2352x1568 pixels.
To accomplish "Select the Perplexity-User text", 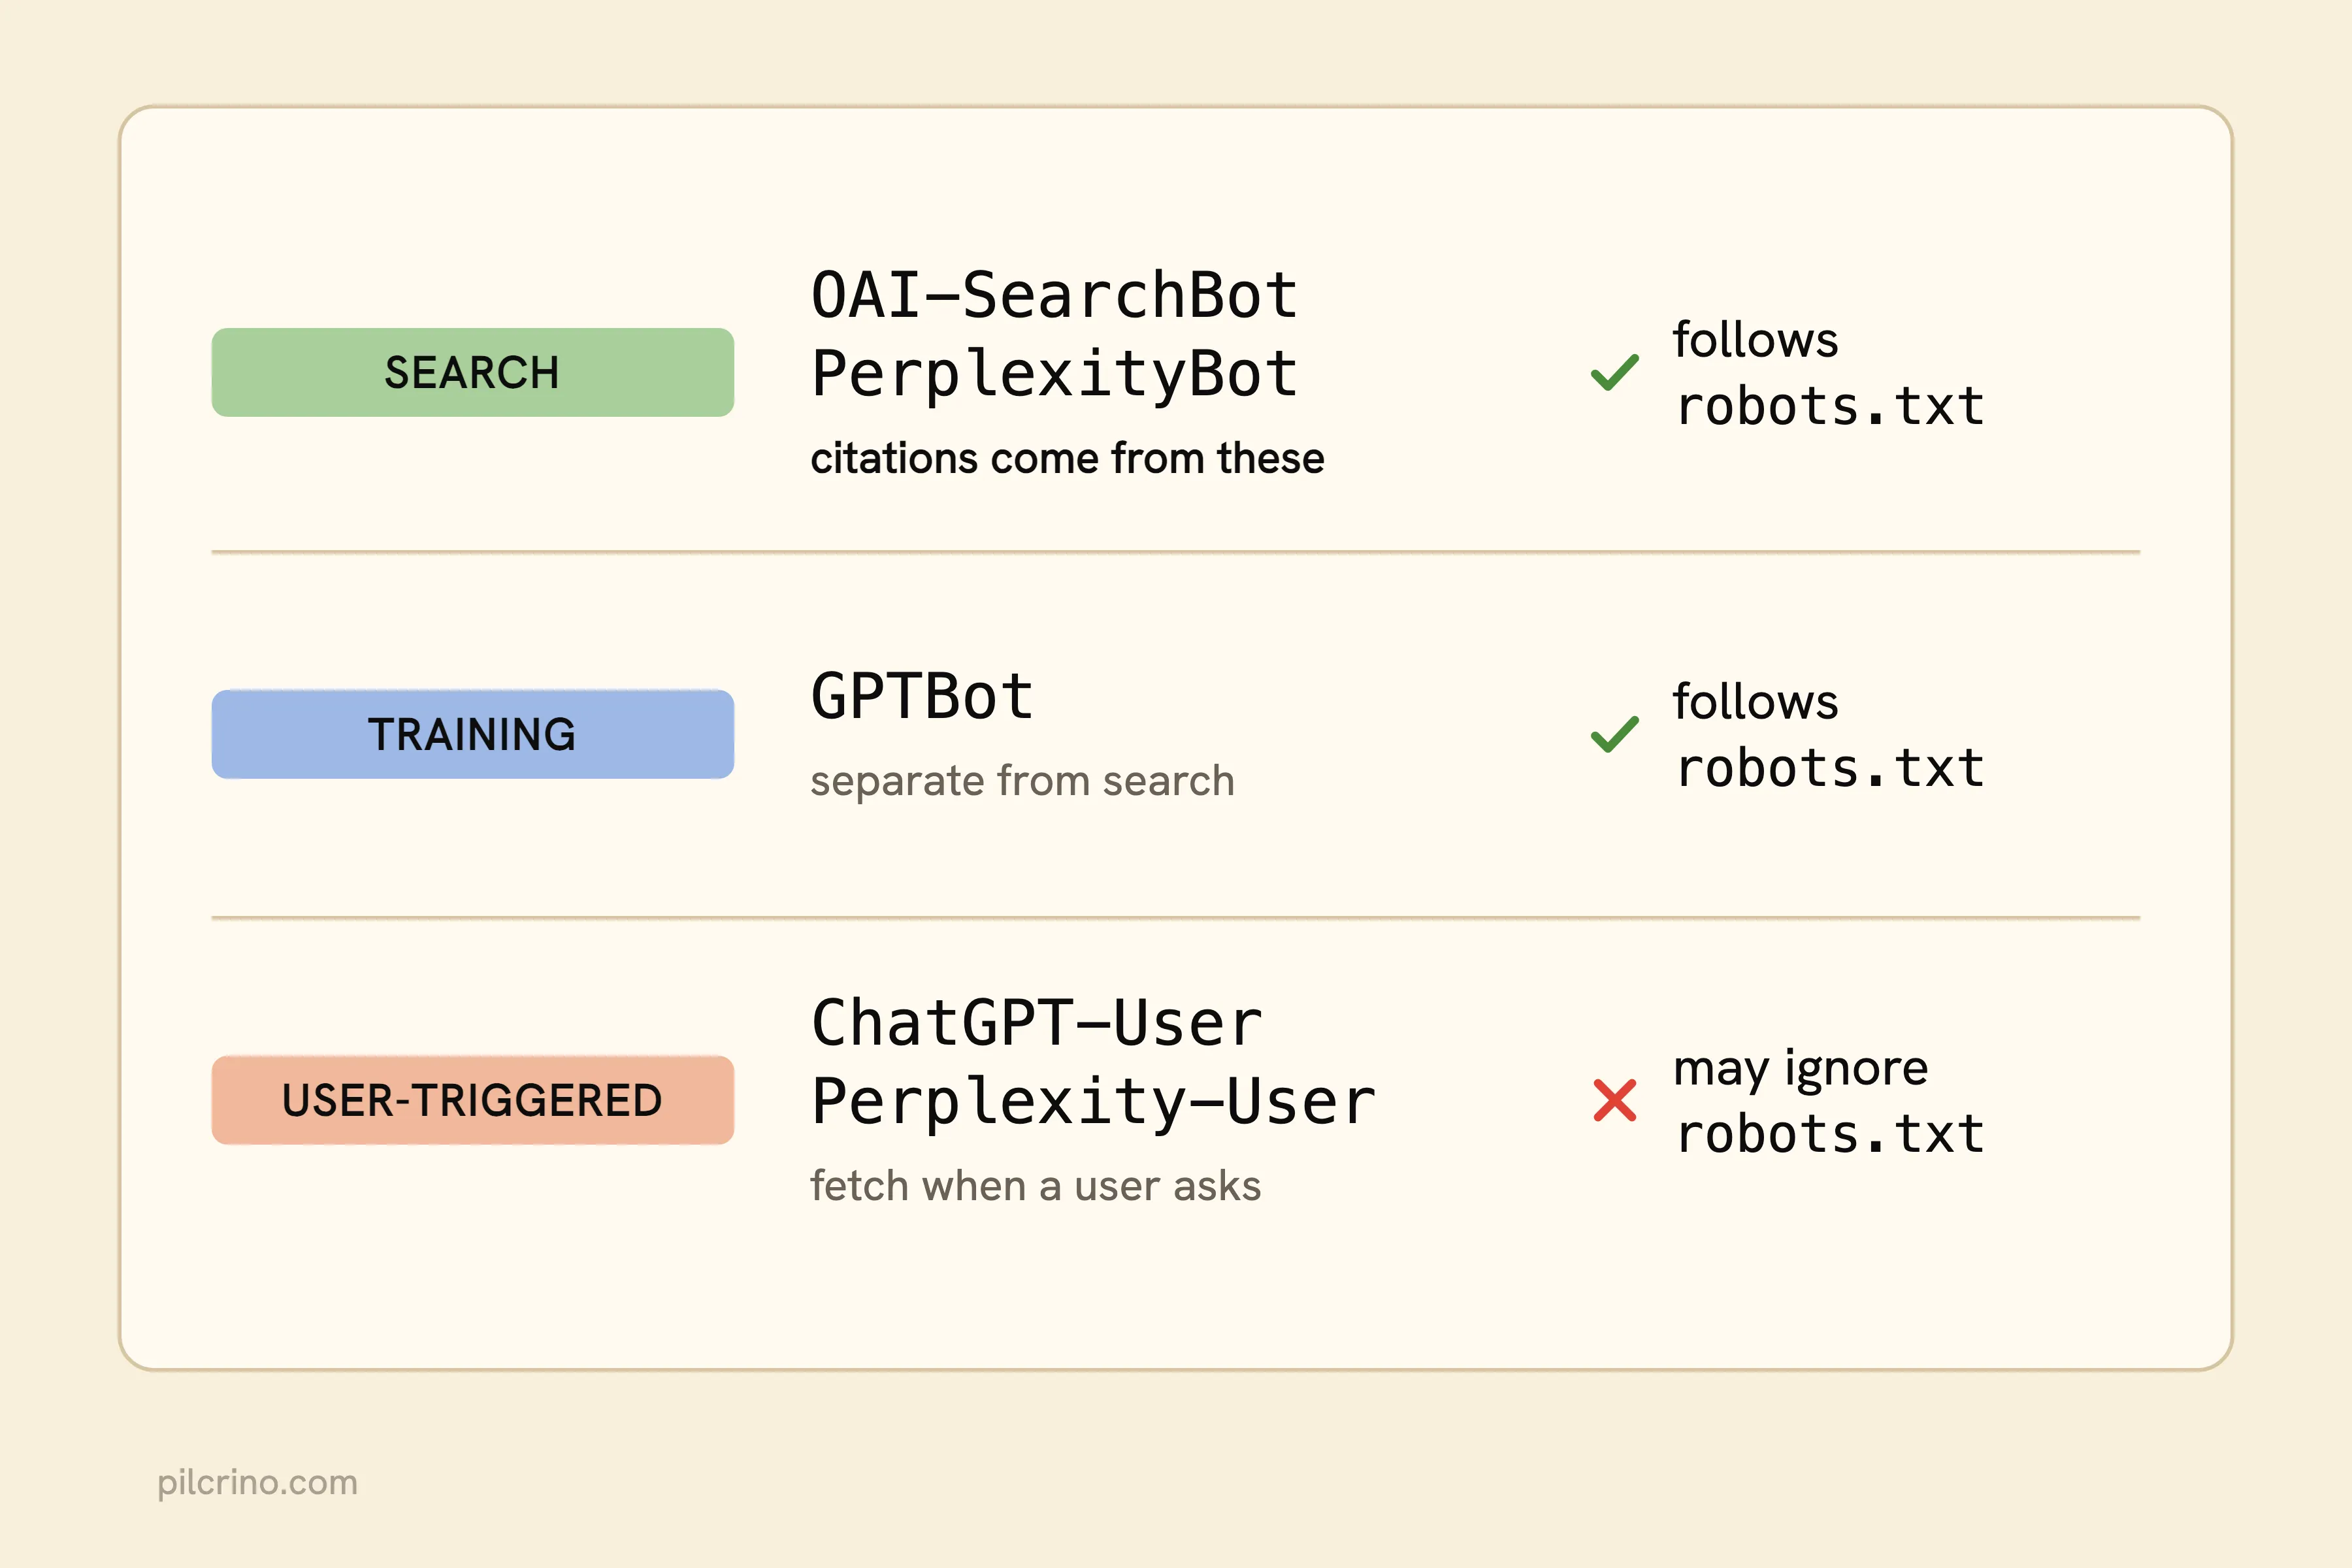I will pos(1093,1103).
